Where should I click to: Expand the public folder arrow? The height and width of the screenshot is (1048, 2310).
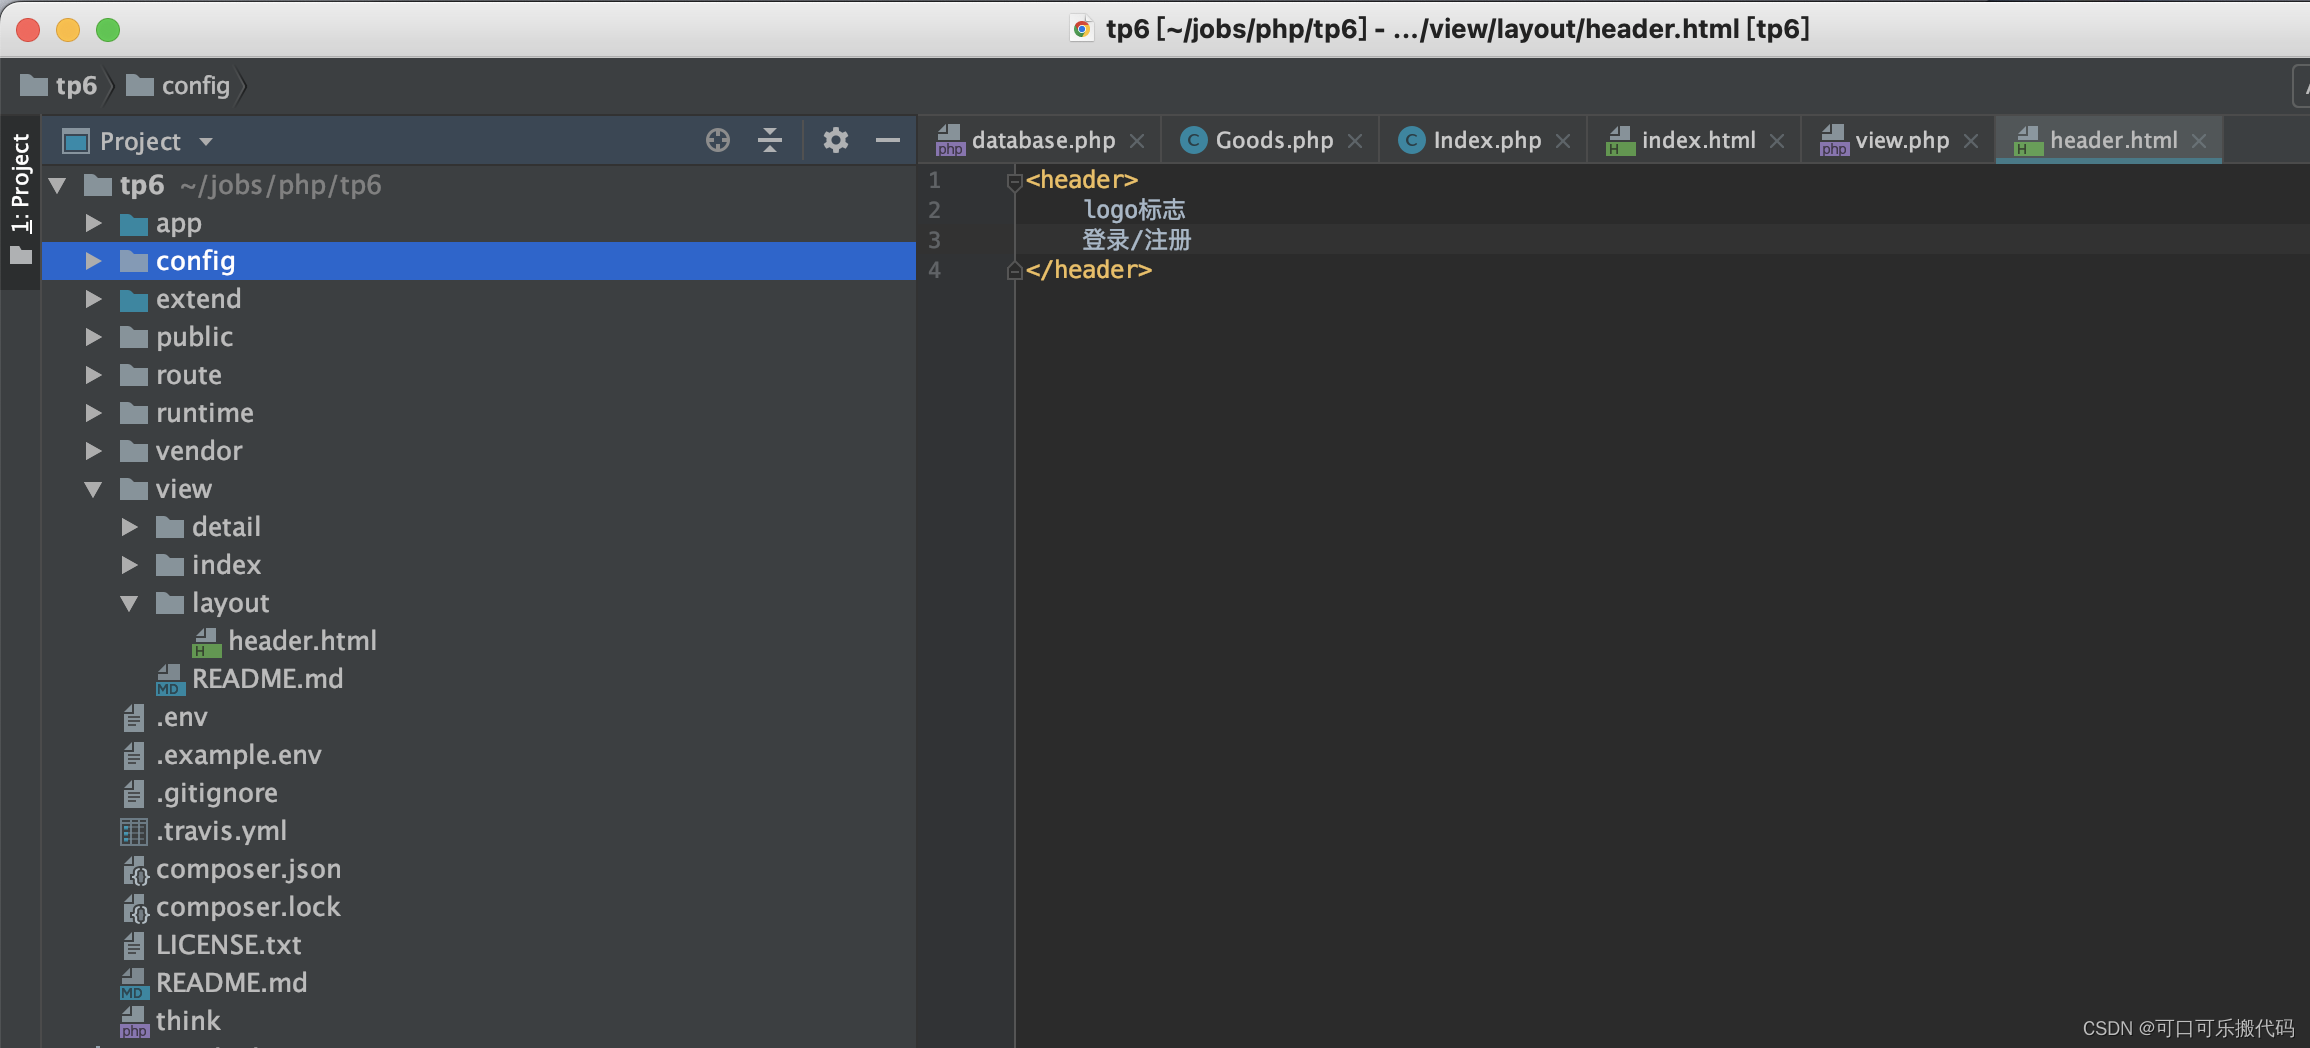[94, 337]
